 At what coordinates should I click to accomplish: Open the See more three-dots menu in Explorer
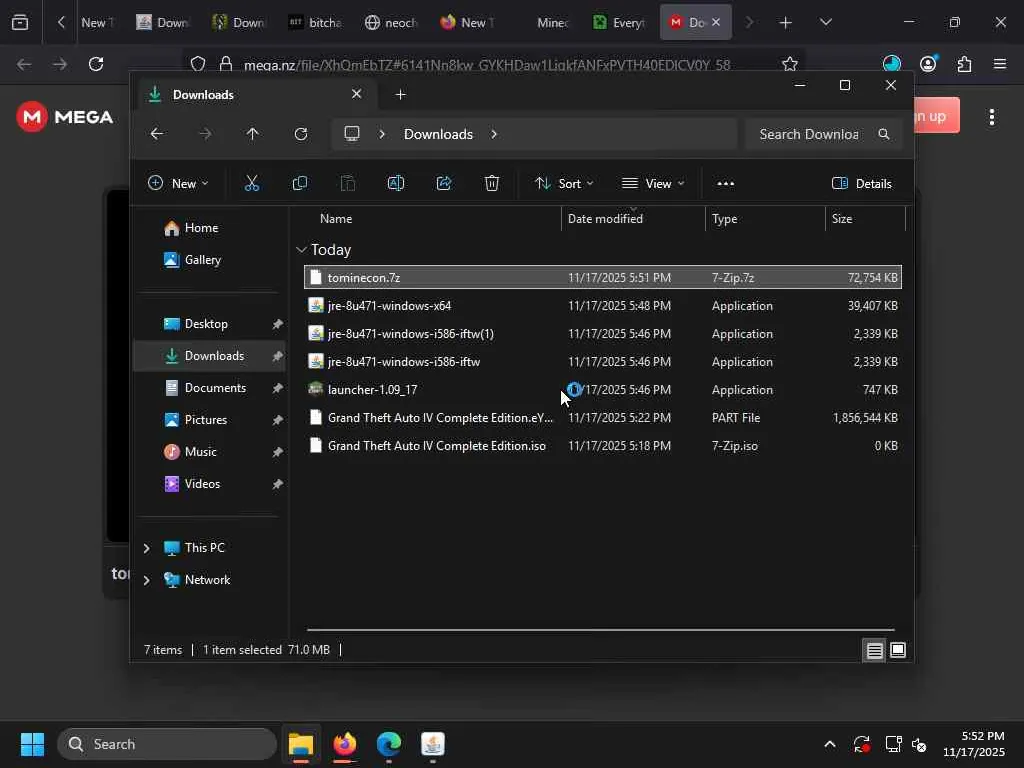tap(726, 184)
